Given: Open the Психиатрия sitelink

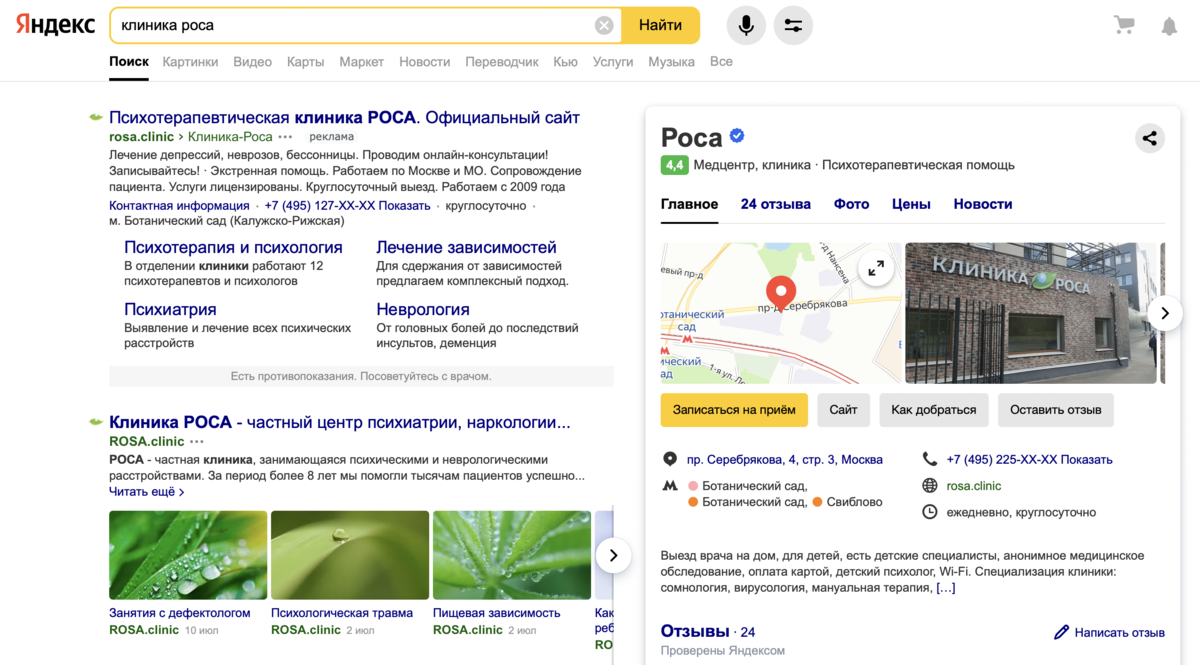Looking at the screenshot, I should tap(170, 309).
